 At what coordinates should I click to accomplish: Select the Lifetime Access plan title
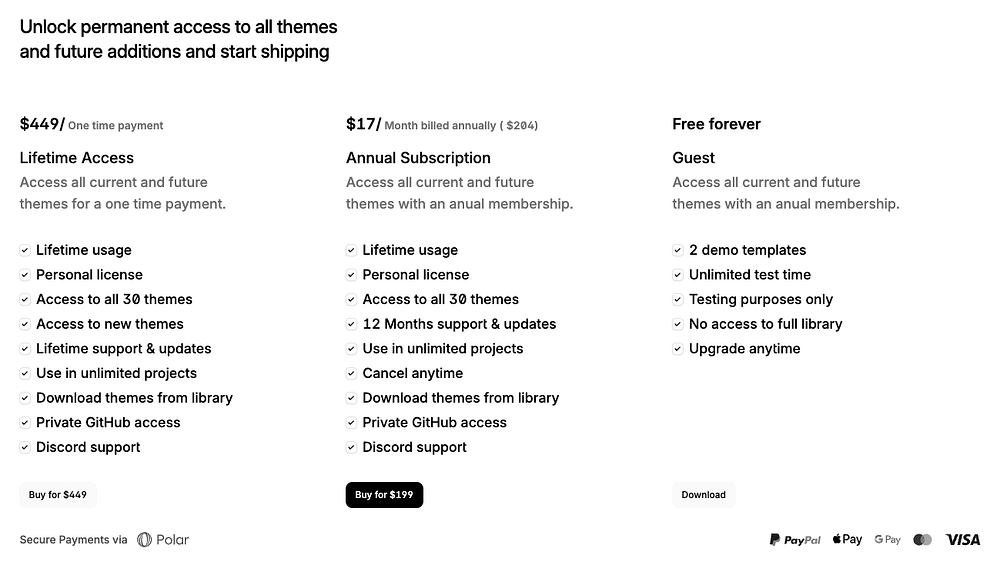(x=77, y=158)
